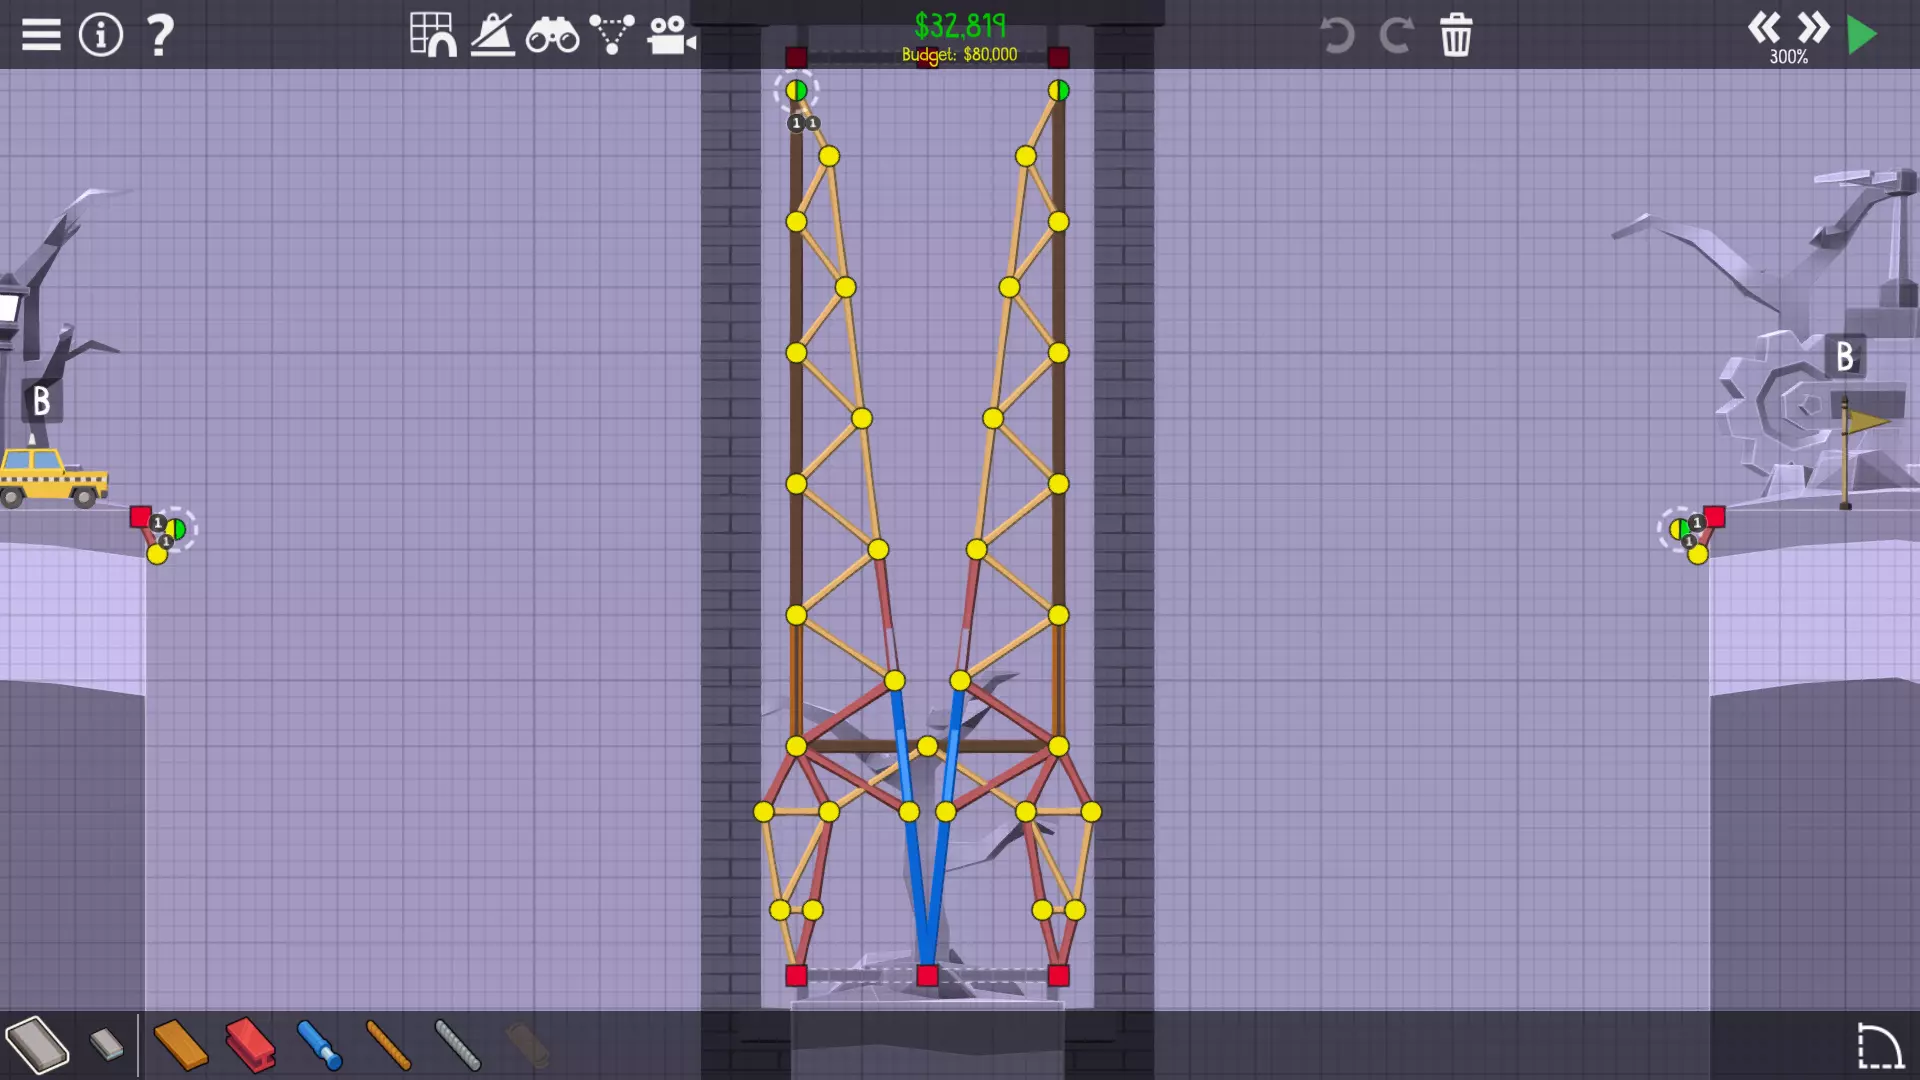Click the binoculars view icon

552,37
